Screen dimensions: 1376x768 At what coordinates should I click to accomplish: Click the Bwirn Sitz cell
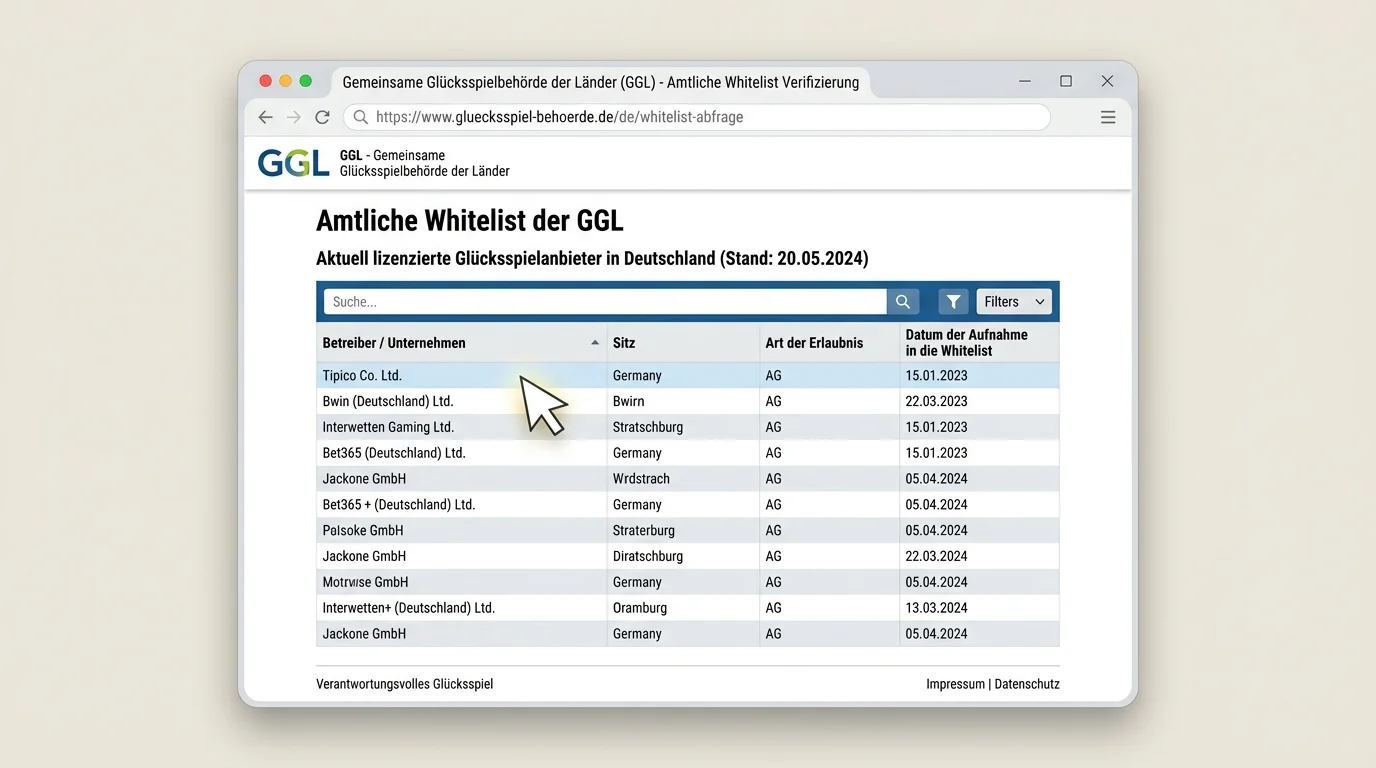coord(628,401)
